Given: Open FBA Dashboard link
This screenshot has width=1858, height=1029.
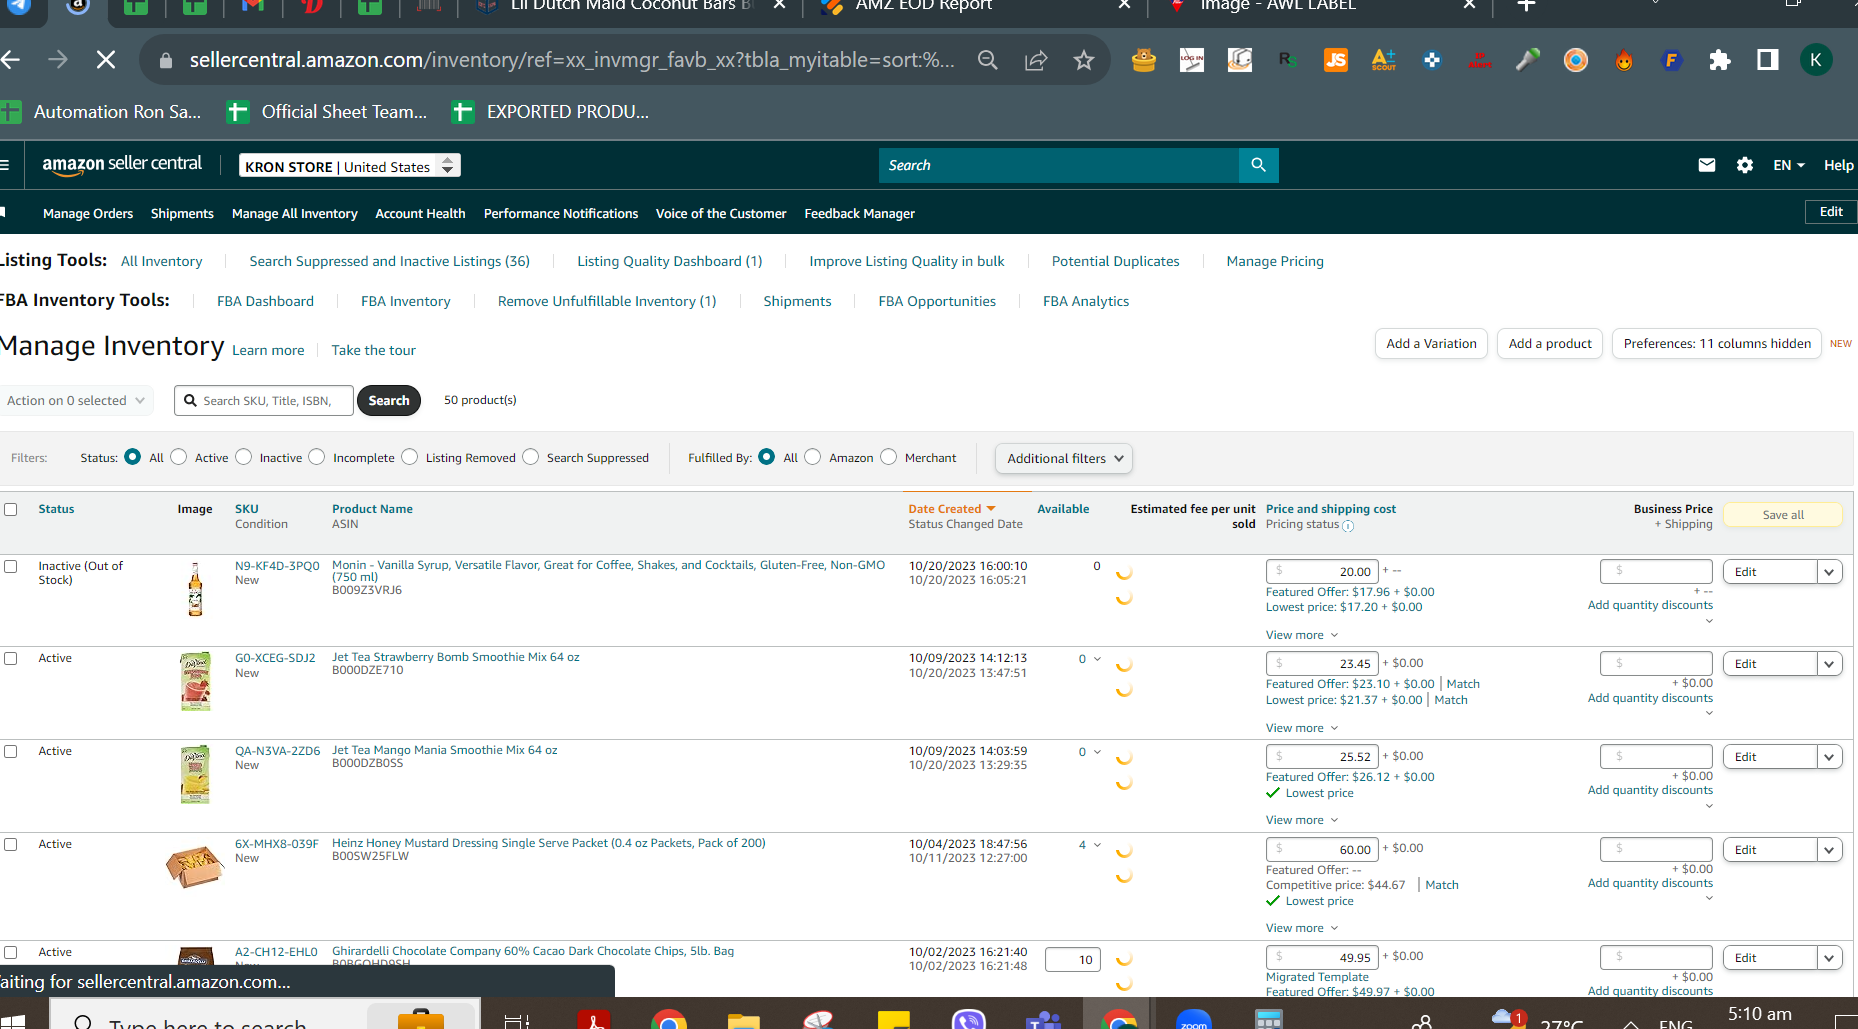Looking at the screenshot, I should click(x=265, y=301).
